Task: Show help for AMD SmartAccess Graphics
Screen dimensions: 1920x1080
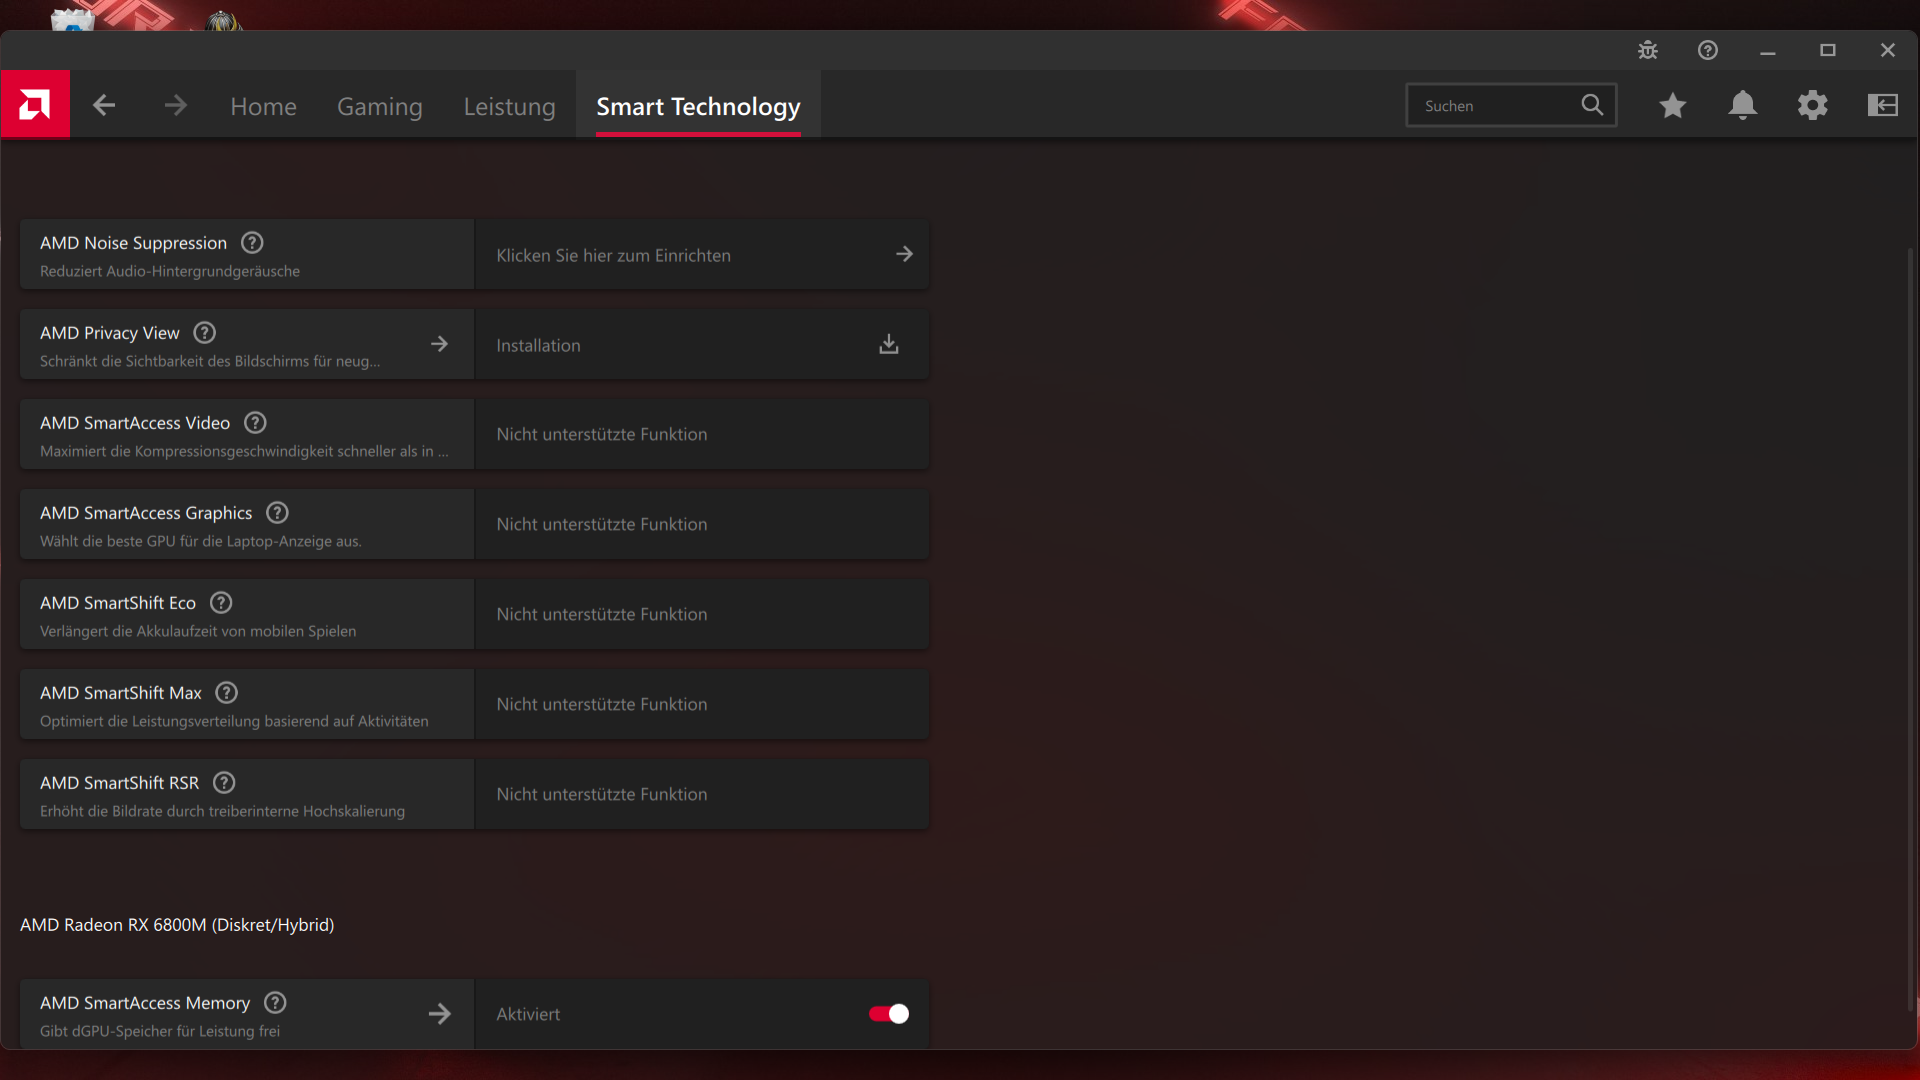Action: pos(277,513)
